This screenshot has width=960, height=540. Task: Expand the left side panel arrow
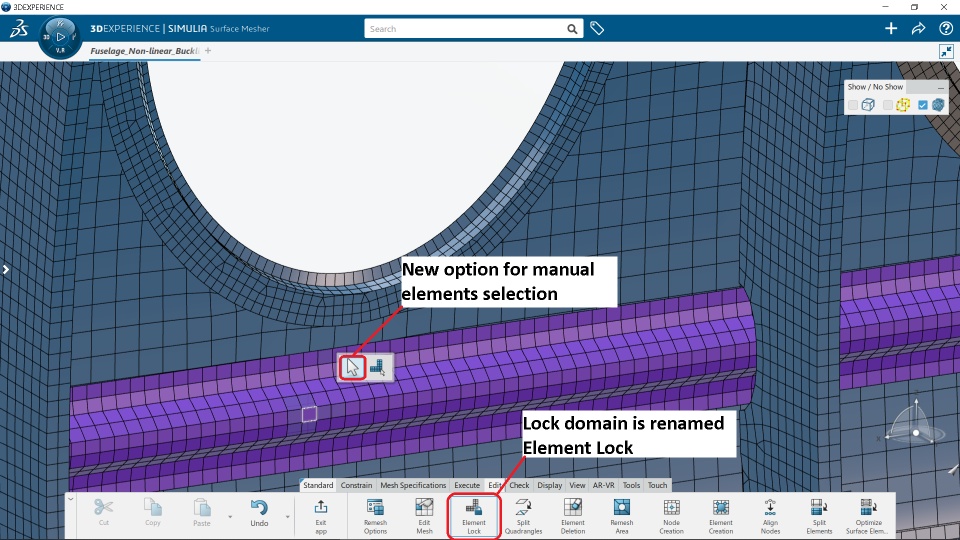(6, 269)
